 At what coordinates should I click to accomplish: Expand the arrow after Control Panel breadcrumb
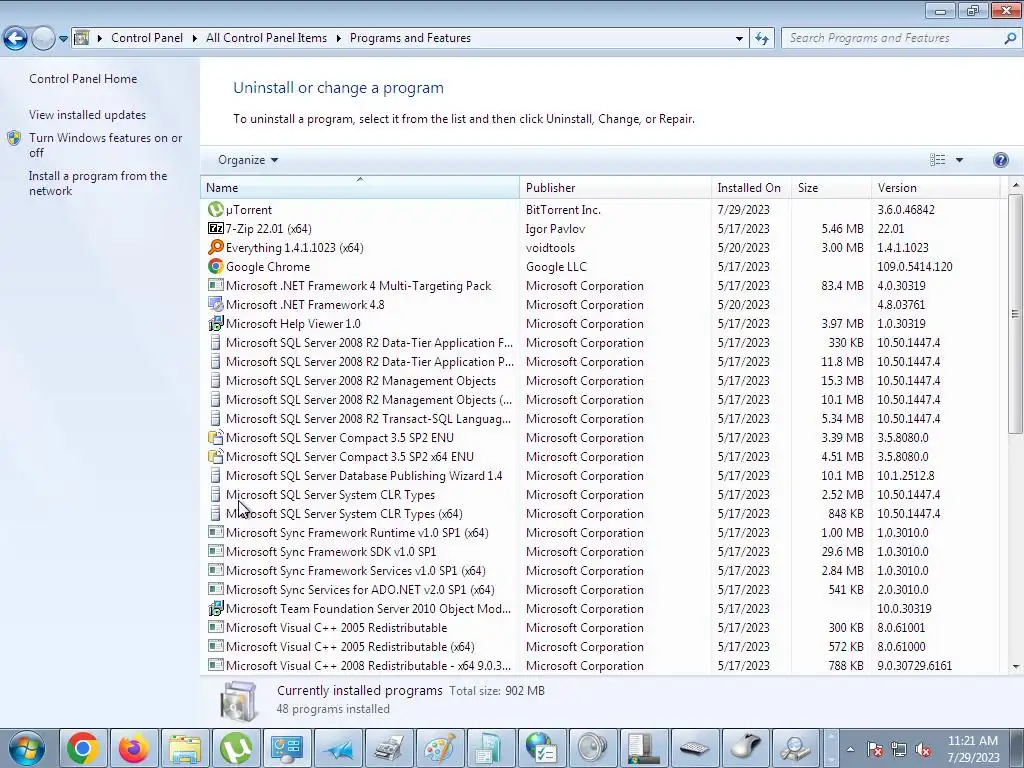tap(195, 38)
